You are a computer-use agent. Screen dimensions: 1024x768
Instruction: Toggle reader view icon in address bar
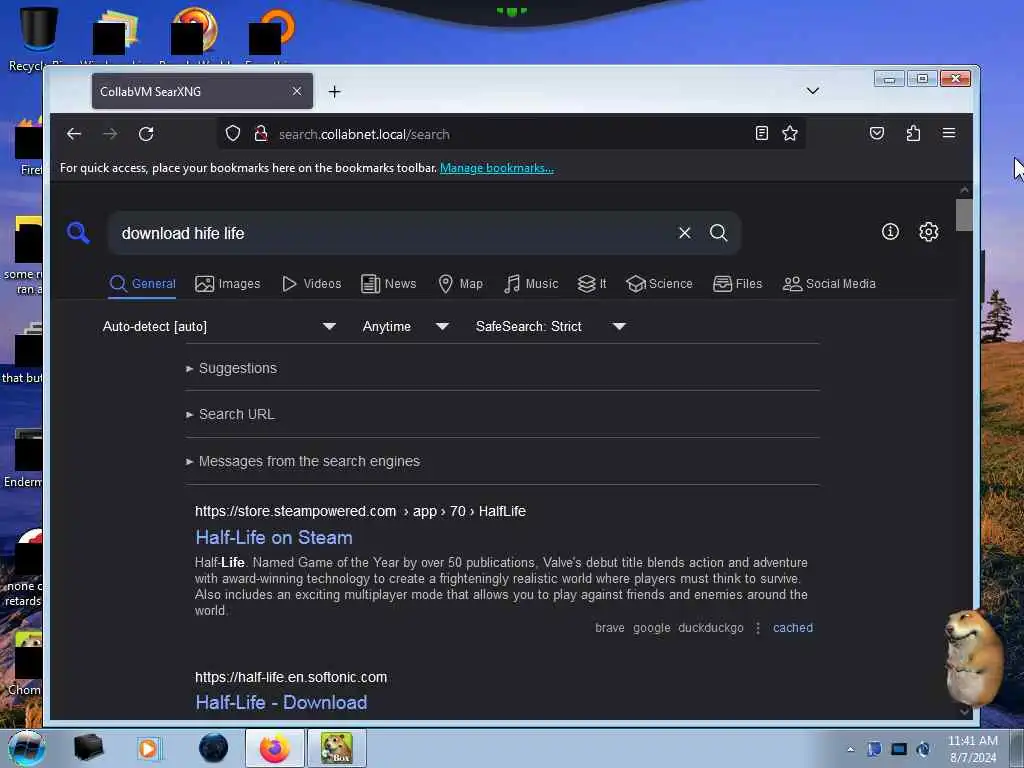[761, 134]
